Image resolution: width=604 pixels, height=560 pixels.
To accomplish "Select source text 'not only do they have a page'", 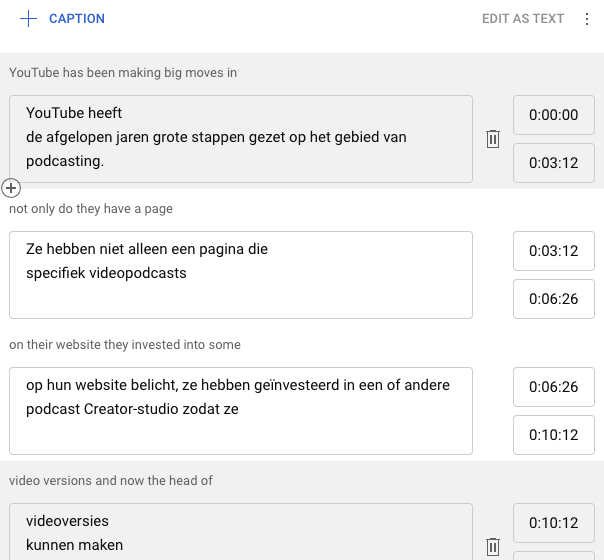I will pos(91,209).
